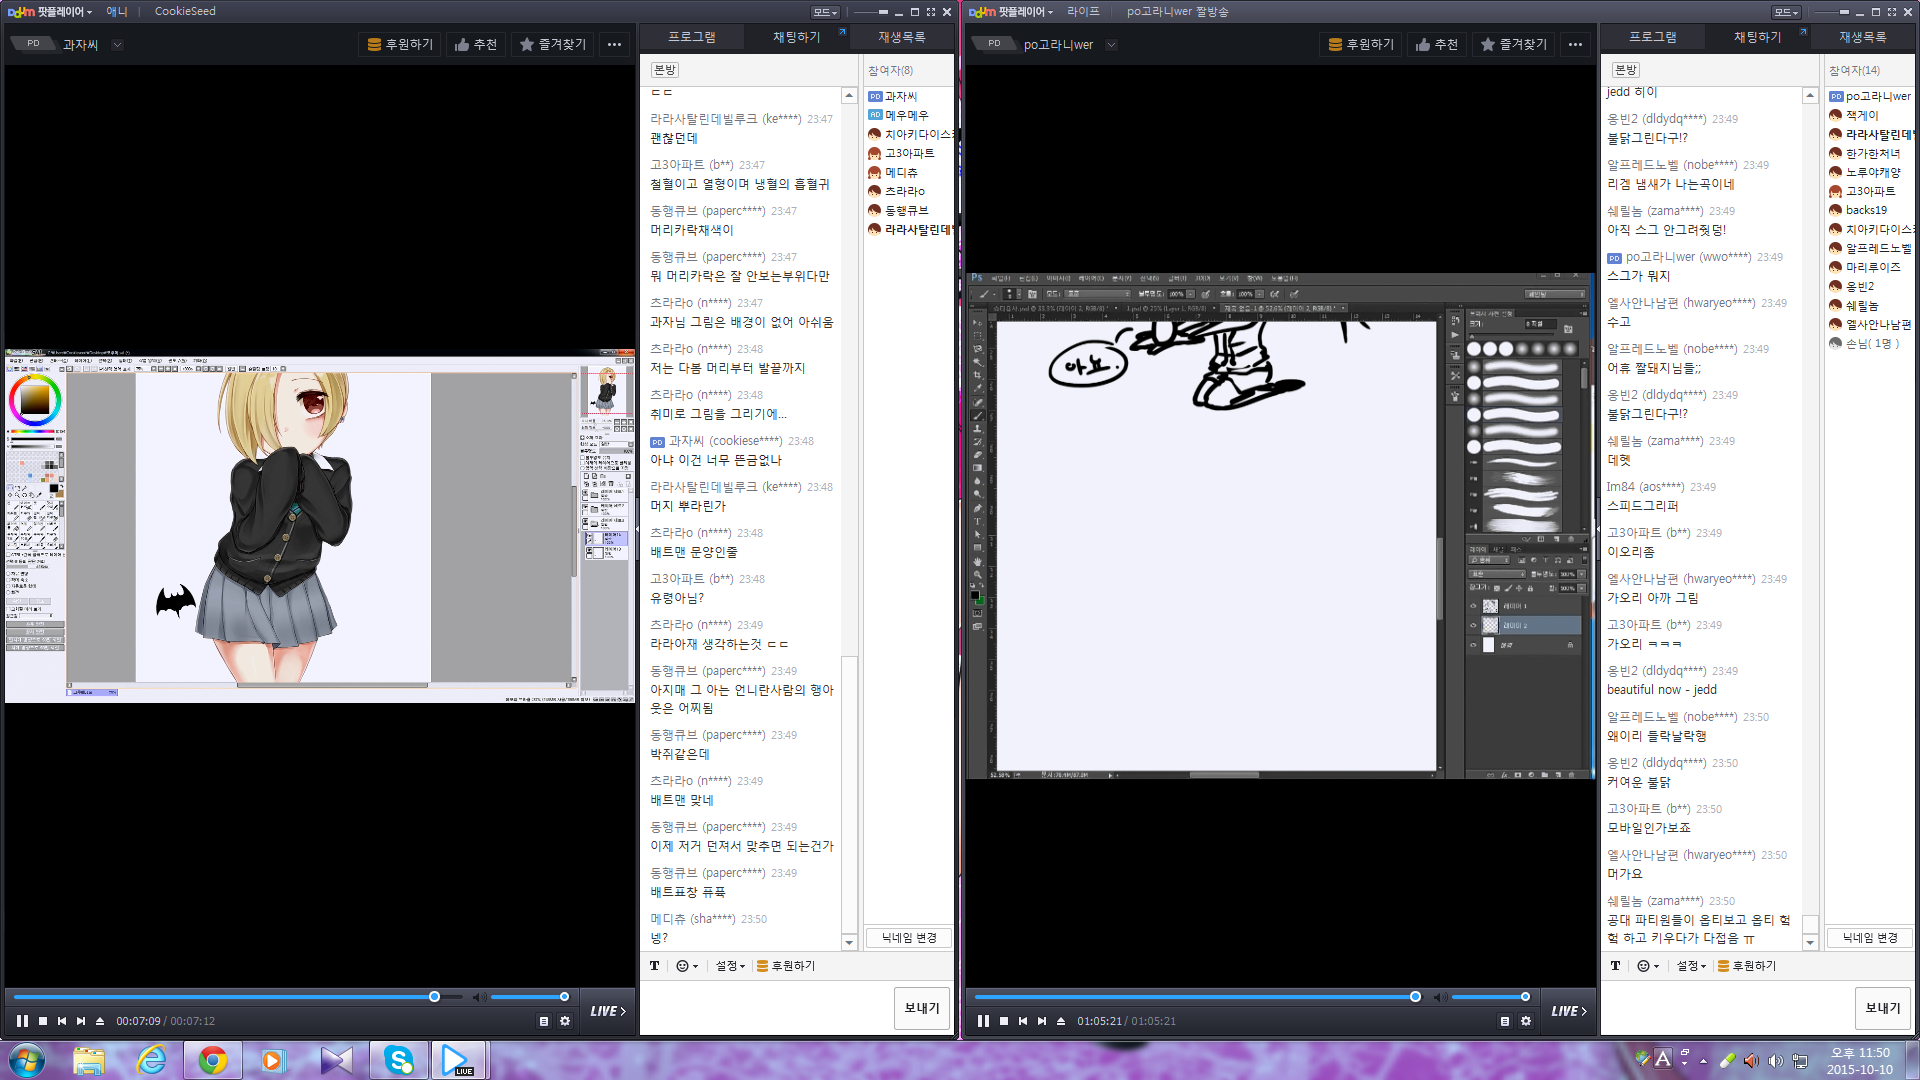Open Internet Explorer from the taskbar

click(151, 1060)
